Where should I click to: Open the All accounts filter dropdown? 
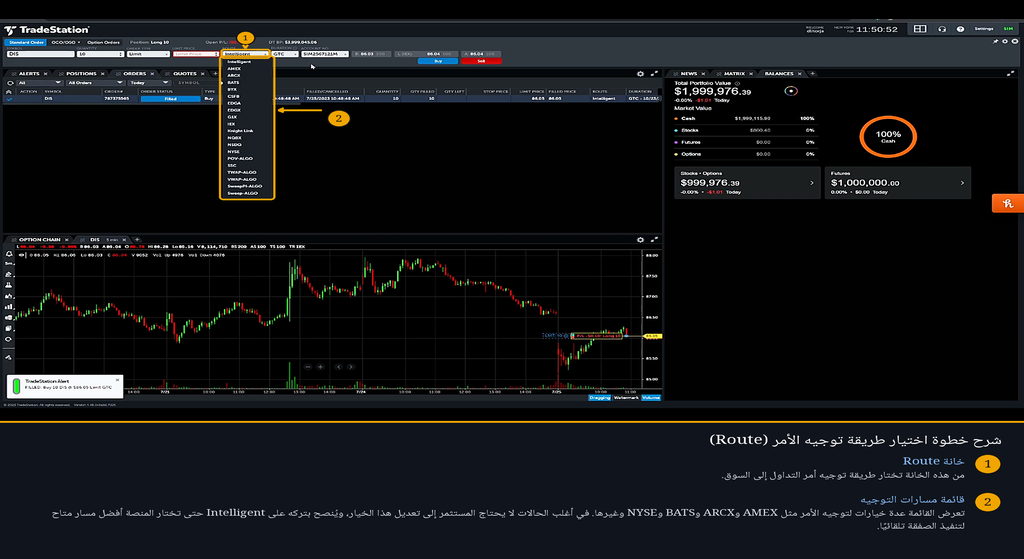point(40,83)
